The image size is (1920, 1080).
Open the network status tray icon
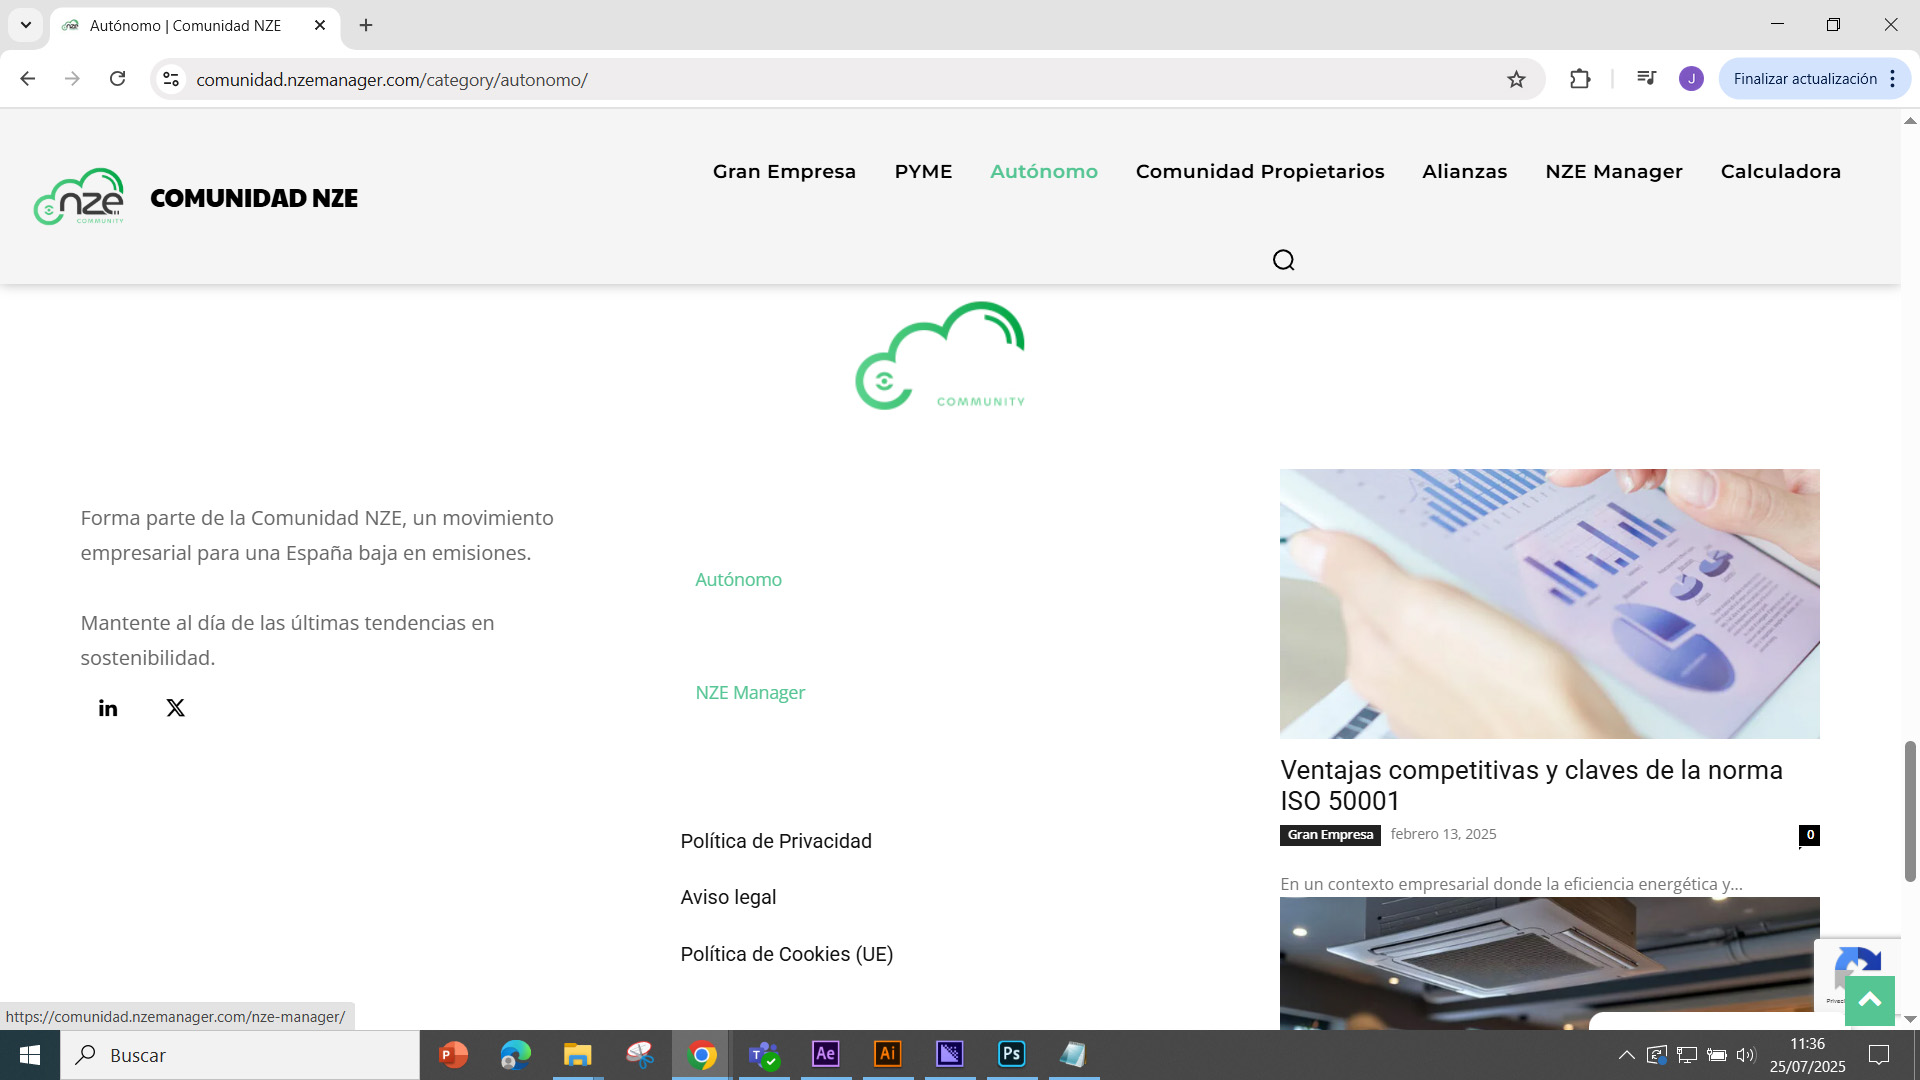pos(1687,1055)
